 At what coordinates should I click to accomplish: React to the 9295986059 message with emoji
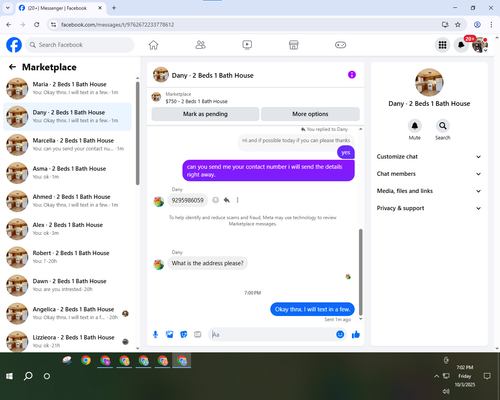point(216,200)
